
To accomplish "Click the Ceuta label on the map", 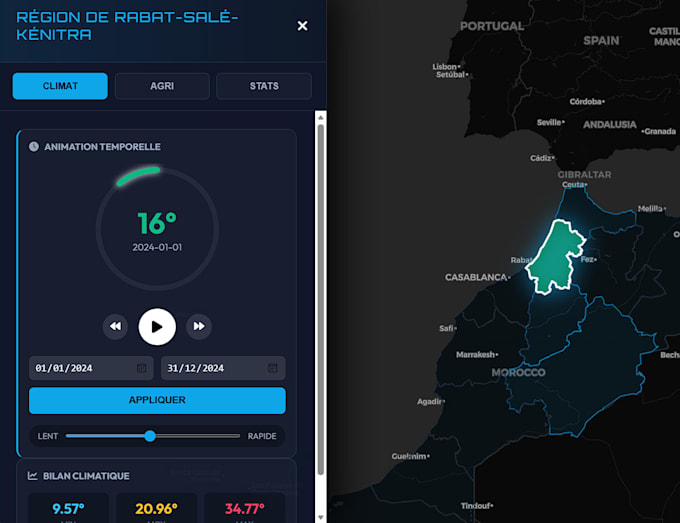I will click(573, 185).
